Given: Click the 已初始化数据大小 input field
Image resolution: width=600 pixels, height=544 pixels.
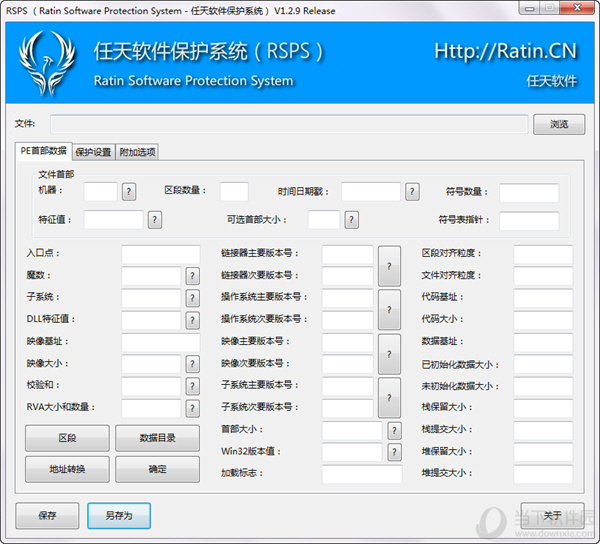Looking at the screenshot, I should tap(543, 365).
